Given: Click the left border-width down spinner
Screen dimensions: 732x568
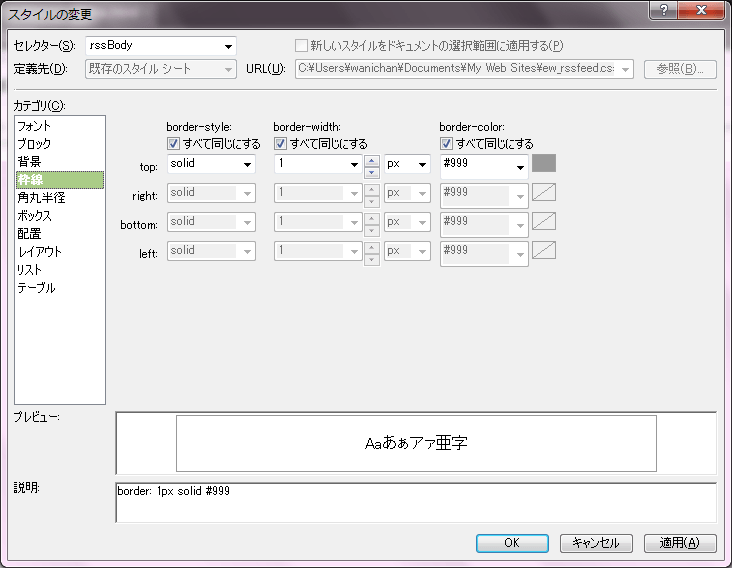Looking at the screenshot, I should (x=372, y=259).
